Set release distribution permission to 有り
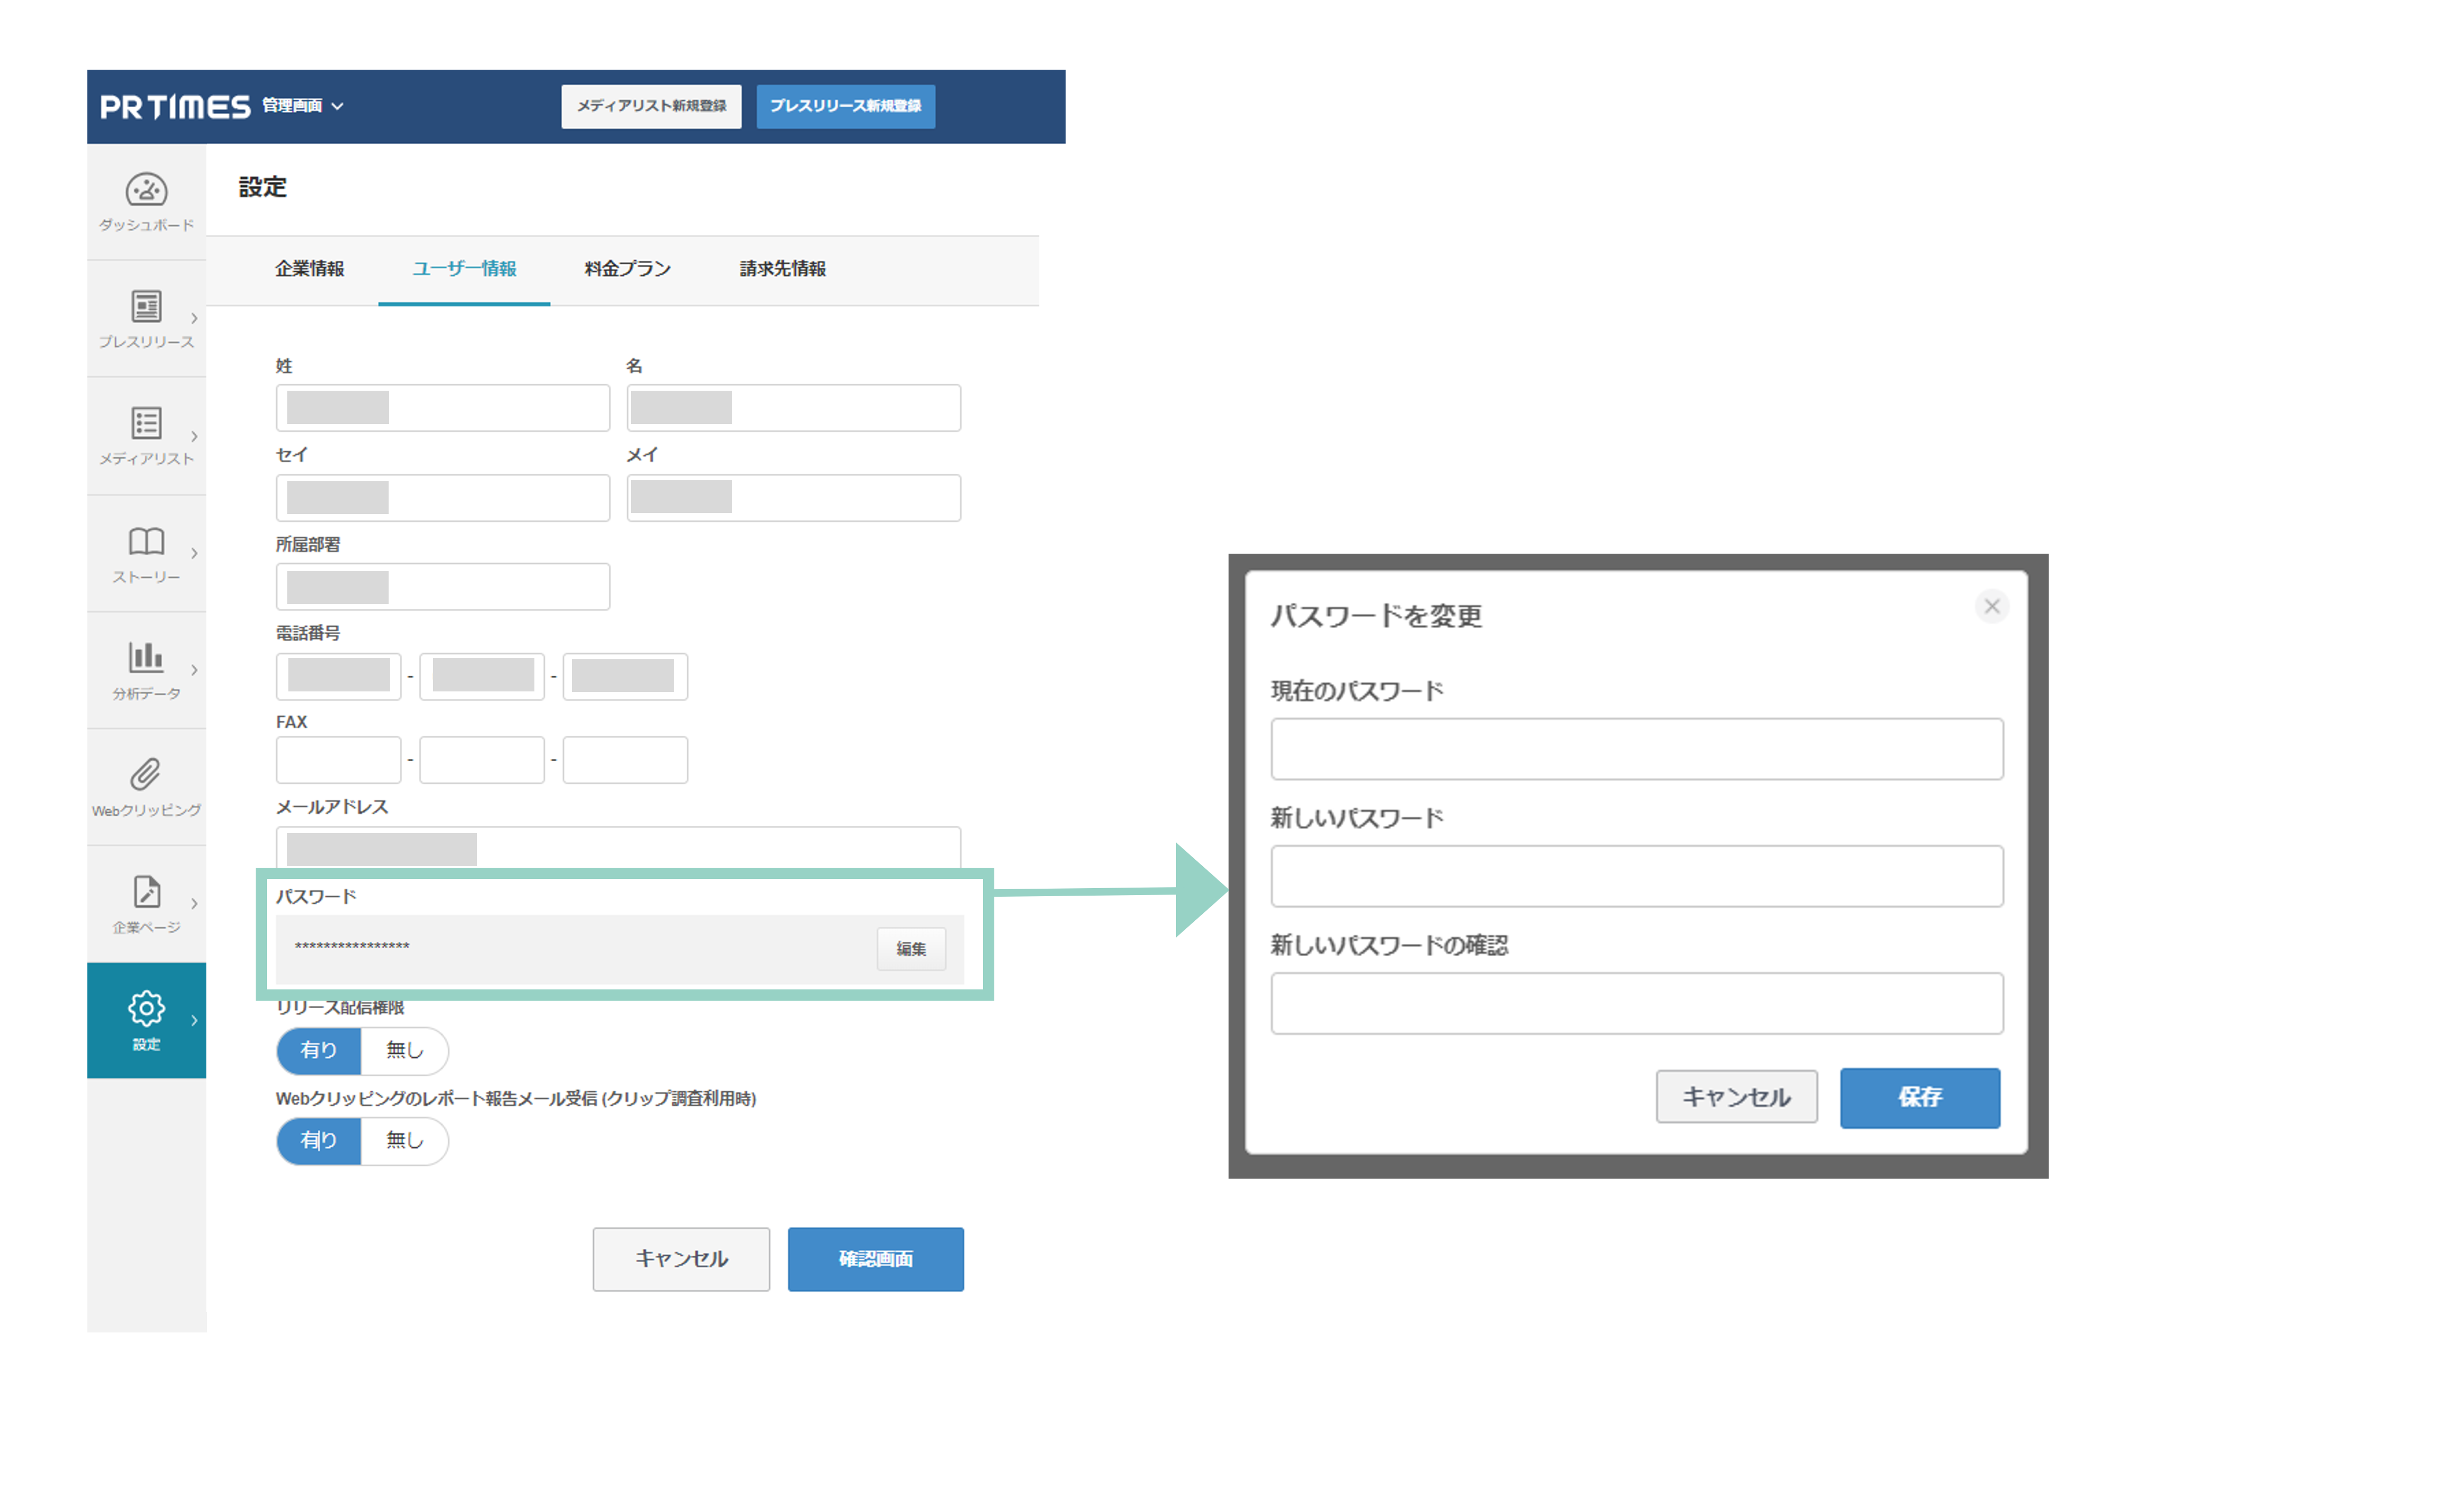Screen dimensions: 2448x1512 [x=318, y=1050]
